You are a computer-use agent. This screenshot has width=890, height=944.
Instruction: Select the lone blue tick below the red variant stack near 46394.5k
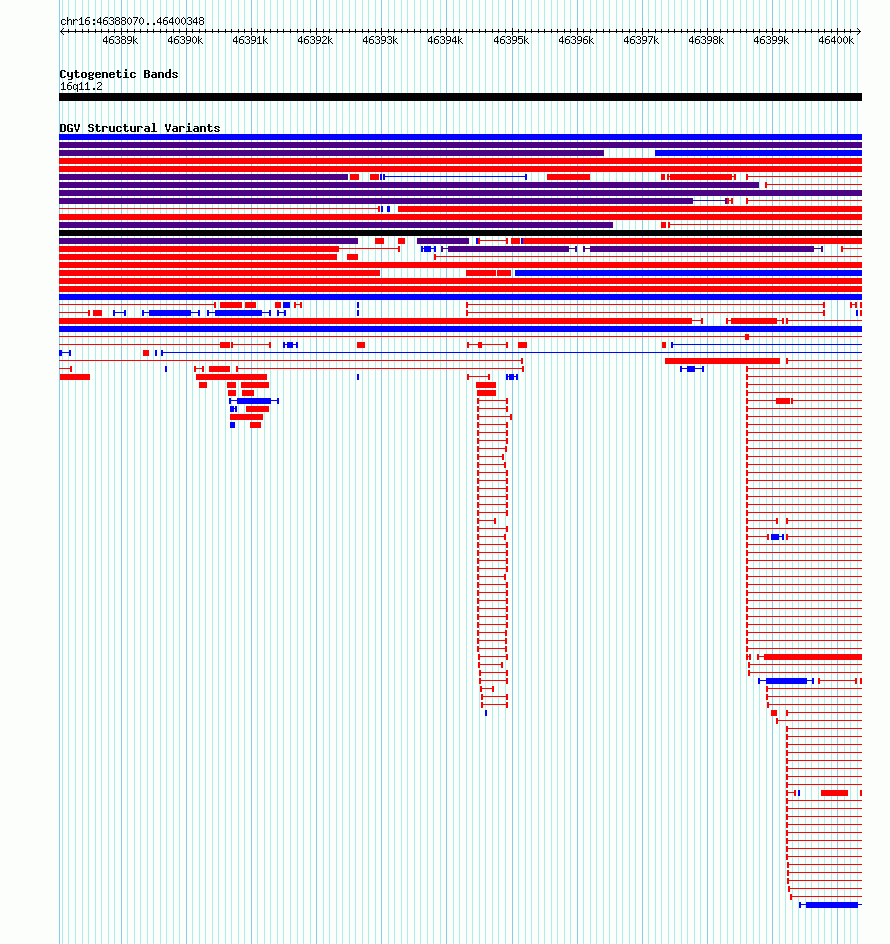(486, 713)
